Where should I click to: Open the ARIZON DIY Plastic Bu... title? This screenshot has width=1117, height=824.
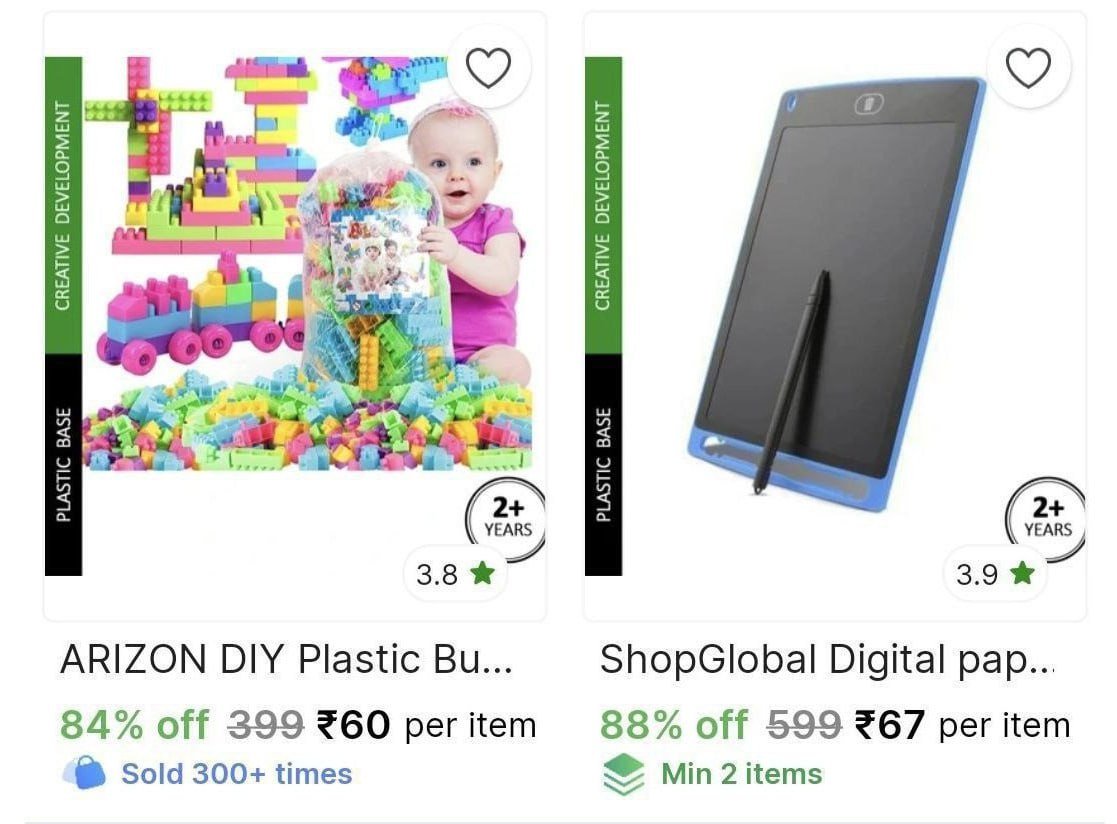pos(286,659)
